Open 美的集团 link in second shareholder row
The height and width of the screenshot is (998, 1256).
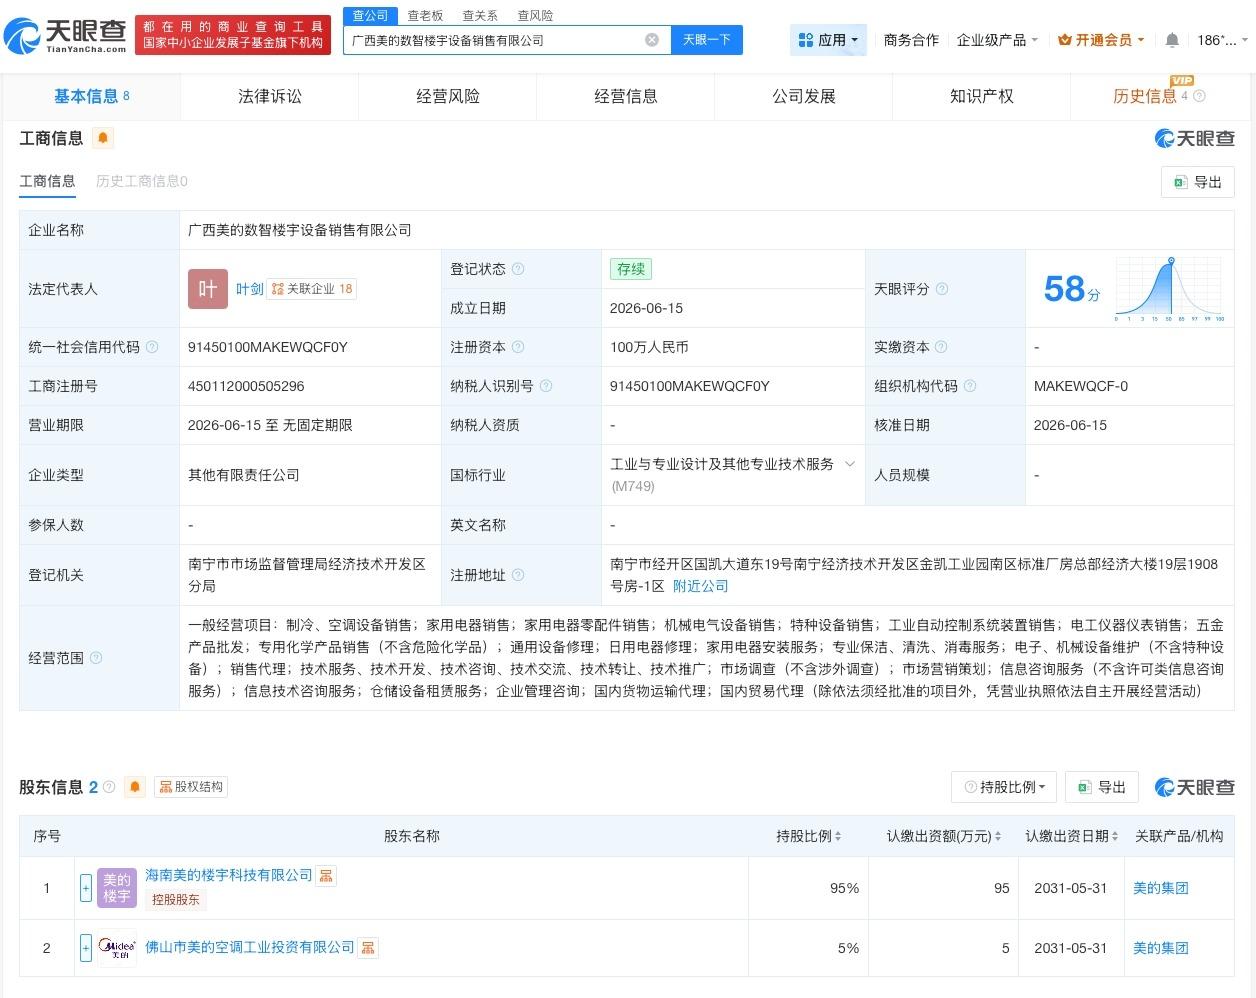pos(1161,948)
